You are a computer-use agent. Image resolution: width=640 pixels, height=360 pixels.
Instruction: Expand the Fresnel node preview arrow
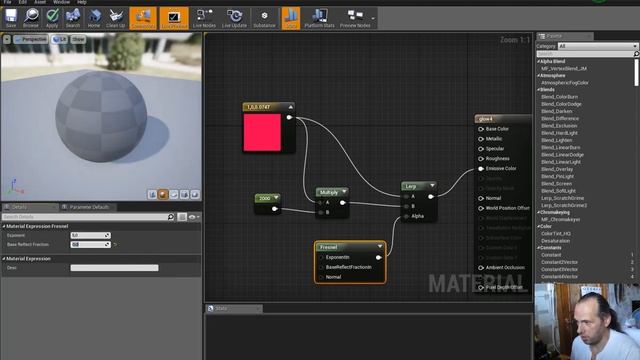tap(380, 247)
